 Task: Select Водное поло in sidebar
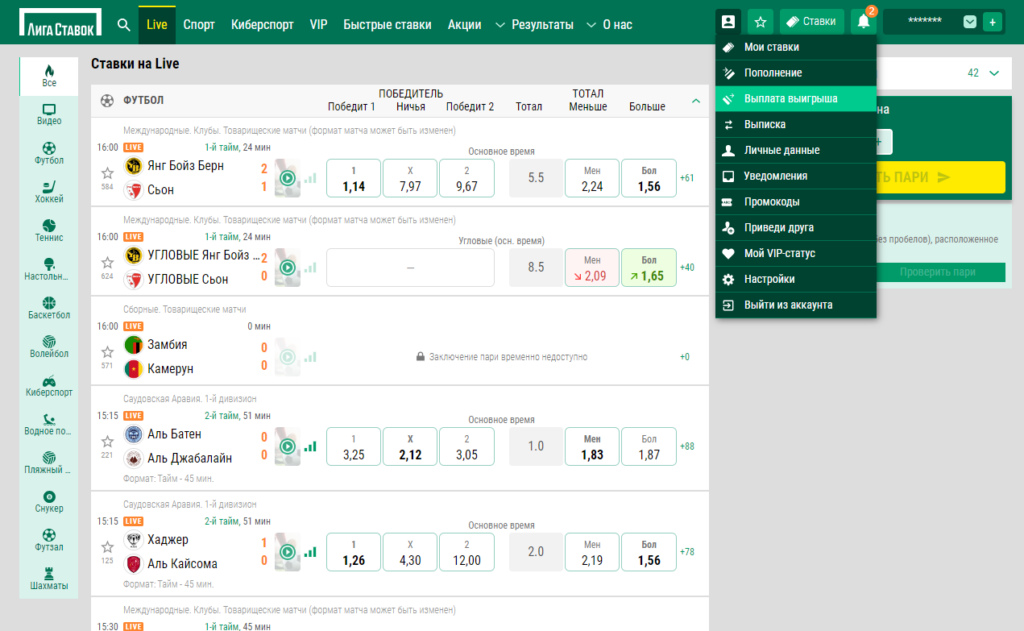49,424
